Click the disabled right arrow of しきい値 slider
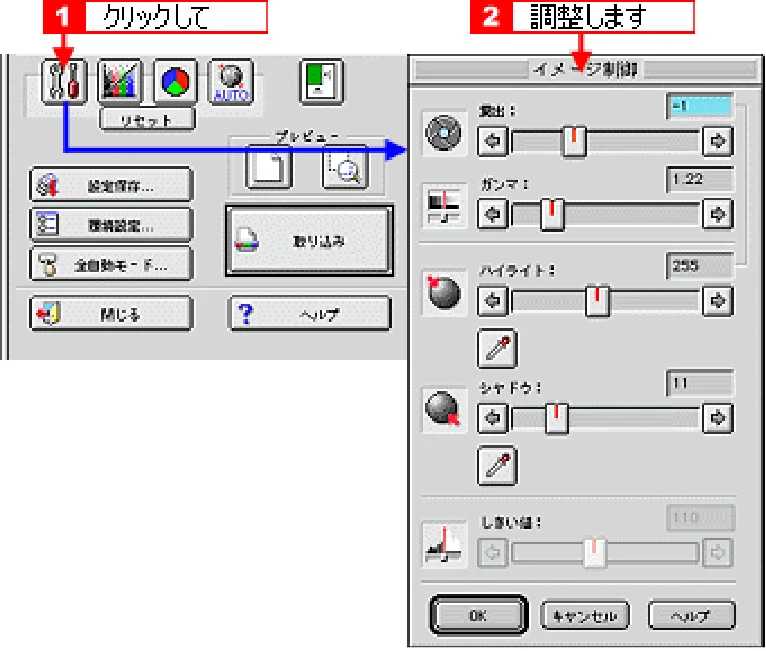The width and height of the screenshot is (766, 651). 718,553
